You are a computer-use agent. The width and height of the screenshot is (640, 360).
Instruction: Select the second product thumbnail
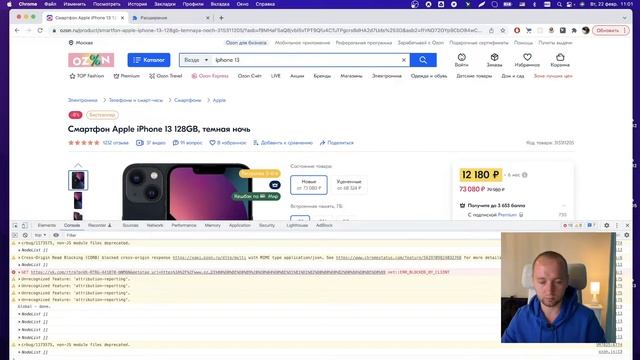(x=78, y=201)
